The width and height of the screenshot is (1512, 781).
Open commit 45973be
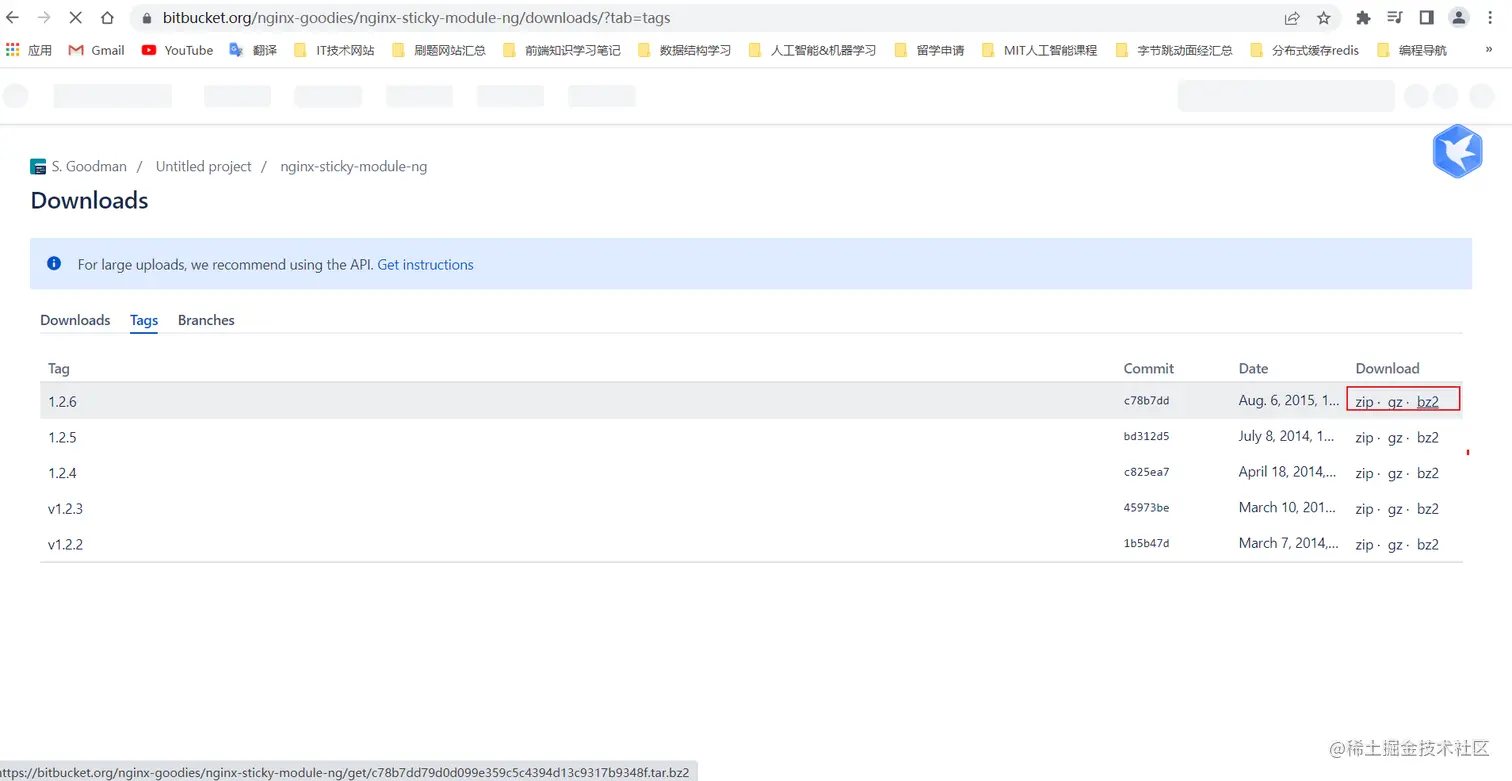1146,508
